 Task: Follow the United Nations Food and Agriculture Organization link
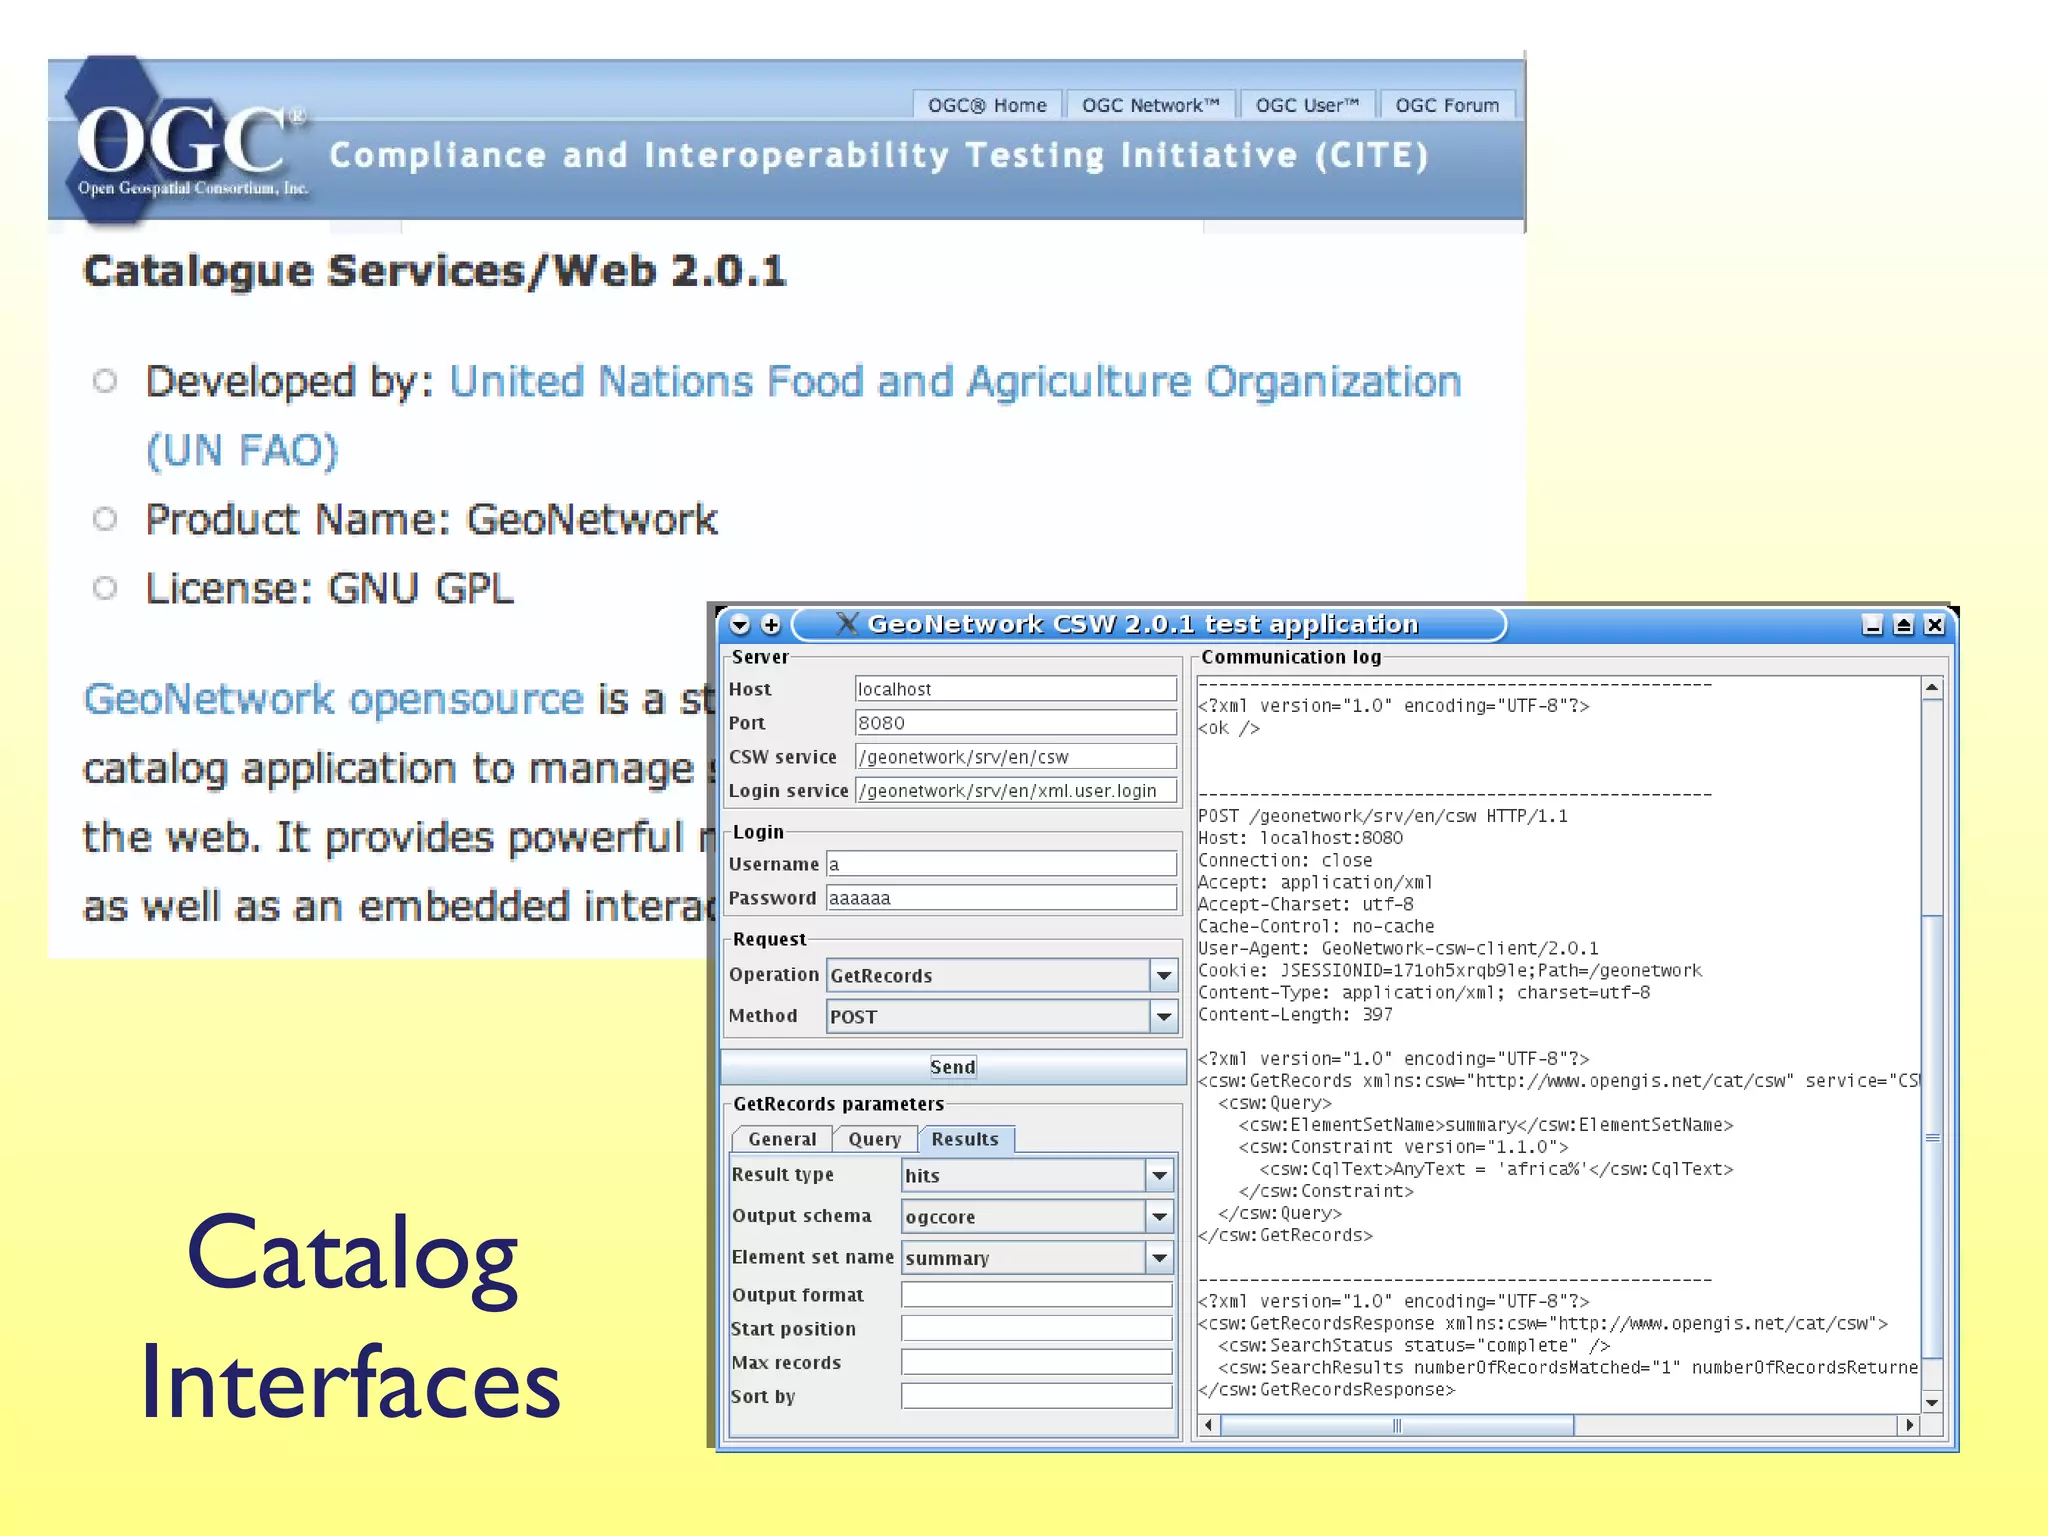point(804,415)
